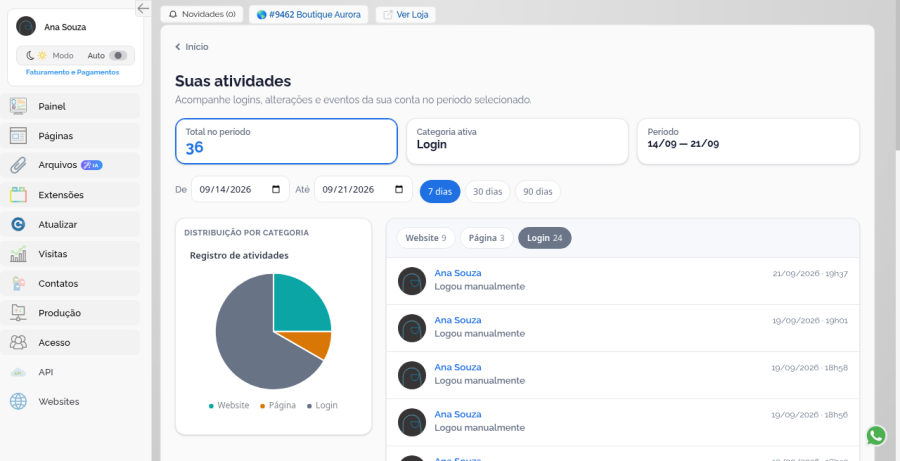The image size is (900, 461).
Task: Click the Registro de atividades chart title
Action: pyautogui.click(x=239, y=255)
